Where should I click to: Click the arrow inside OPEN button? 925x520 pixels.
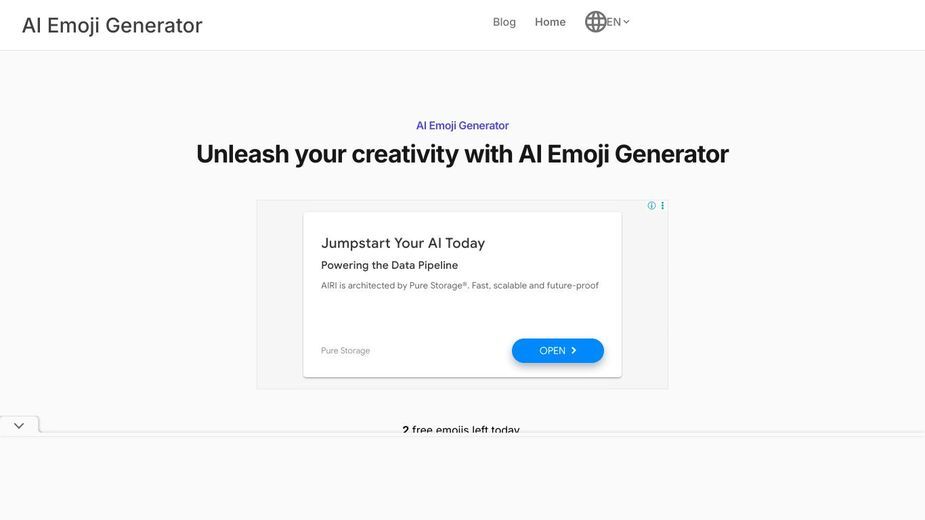[573, 351]
